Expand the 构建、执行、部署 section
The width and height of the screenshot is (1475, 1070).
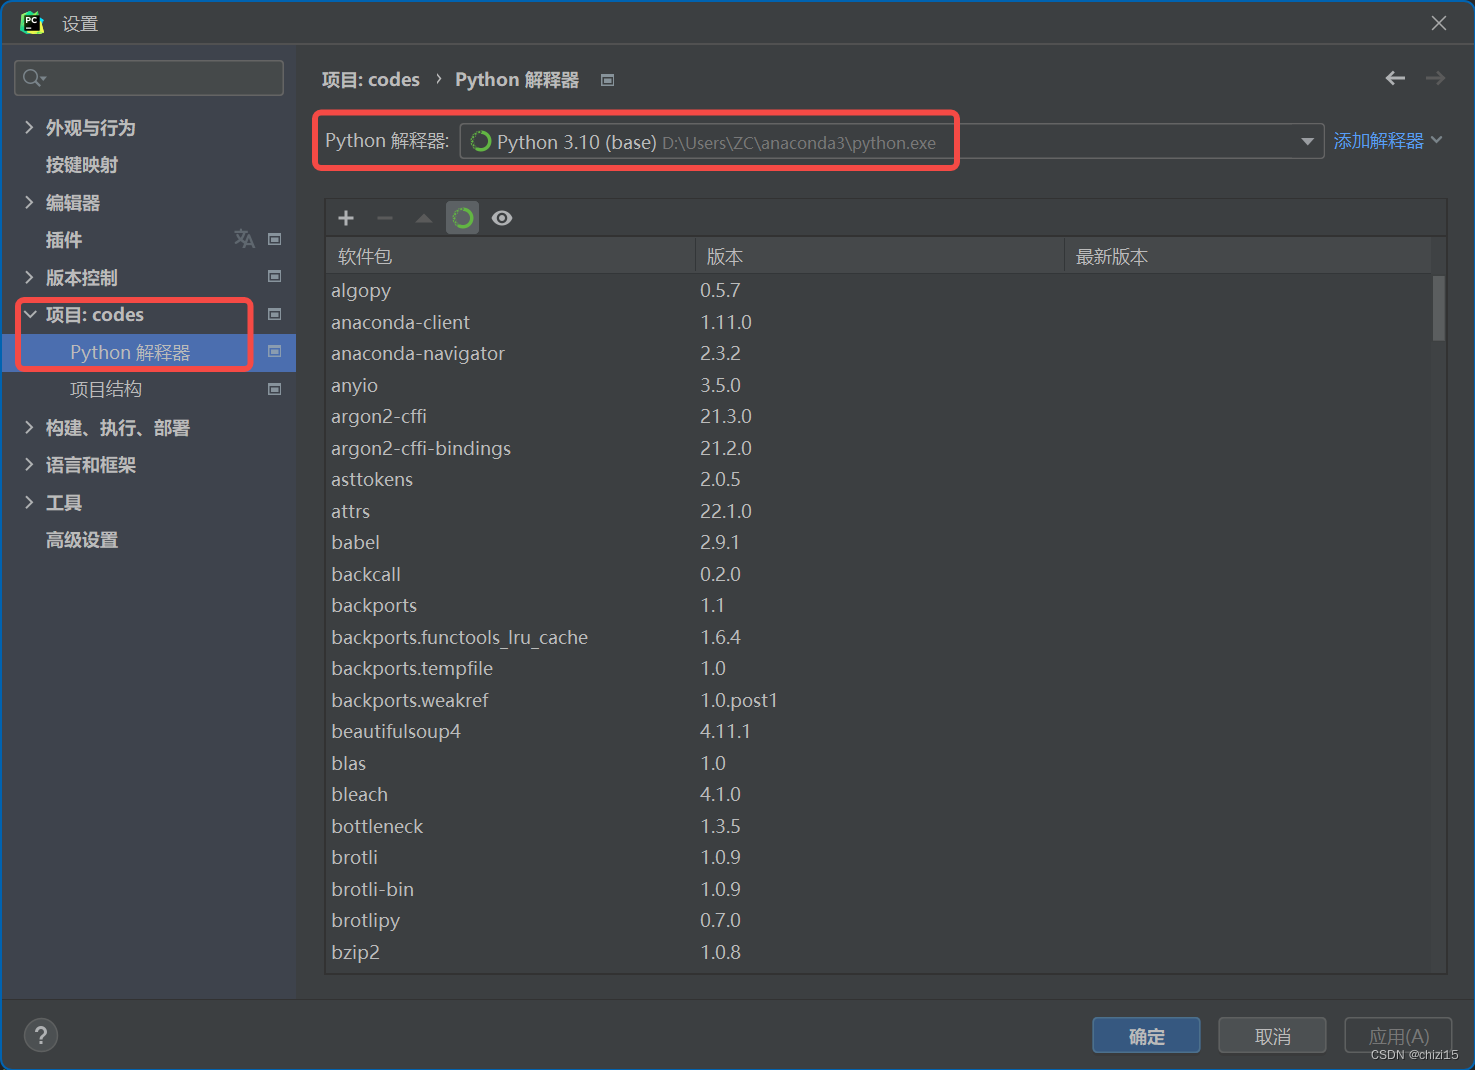point(29,427)
